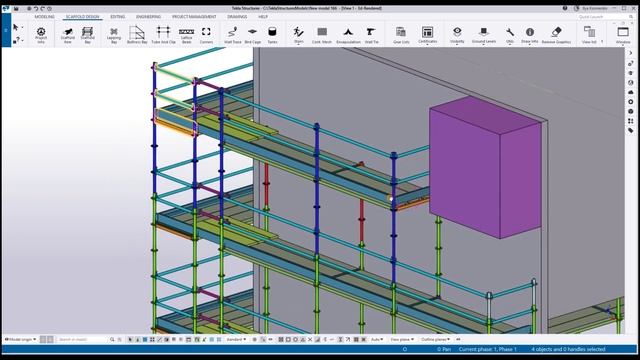This screenshot has height=360, width=640.
Task: Select the purple box object in model
Action: pos(485,167)
